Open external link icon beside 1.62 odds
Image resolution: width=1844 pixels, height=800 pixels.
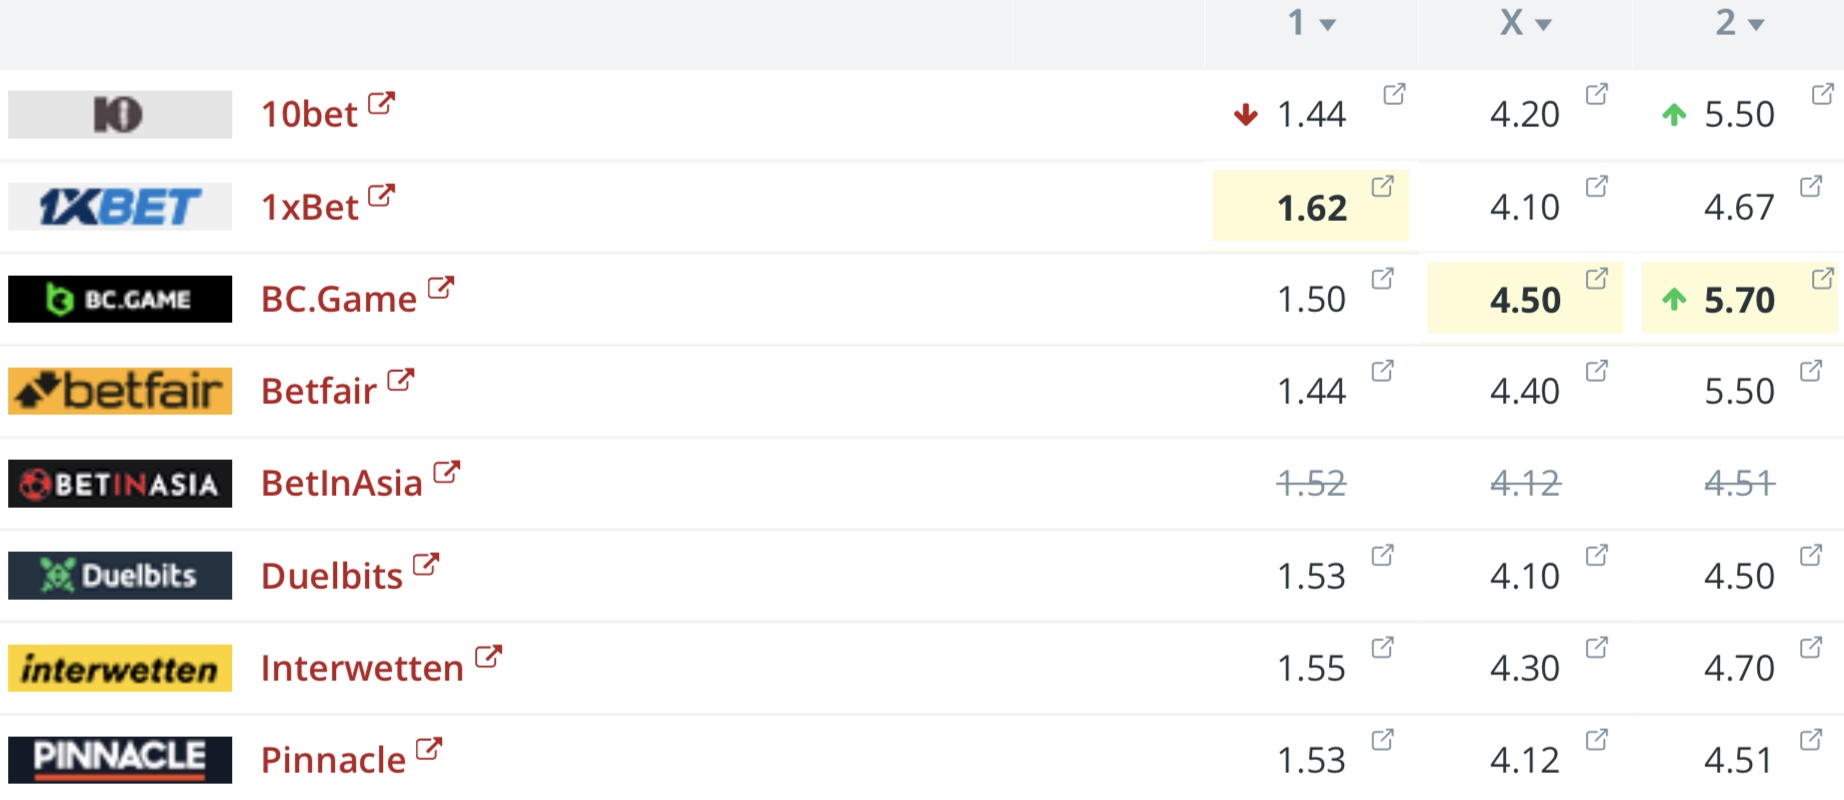tap(1383, 186)
